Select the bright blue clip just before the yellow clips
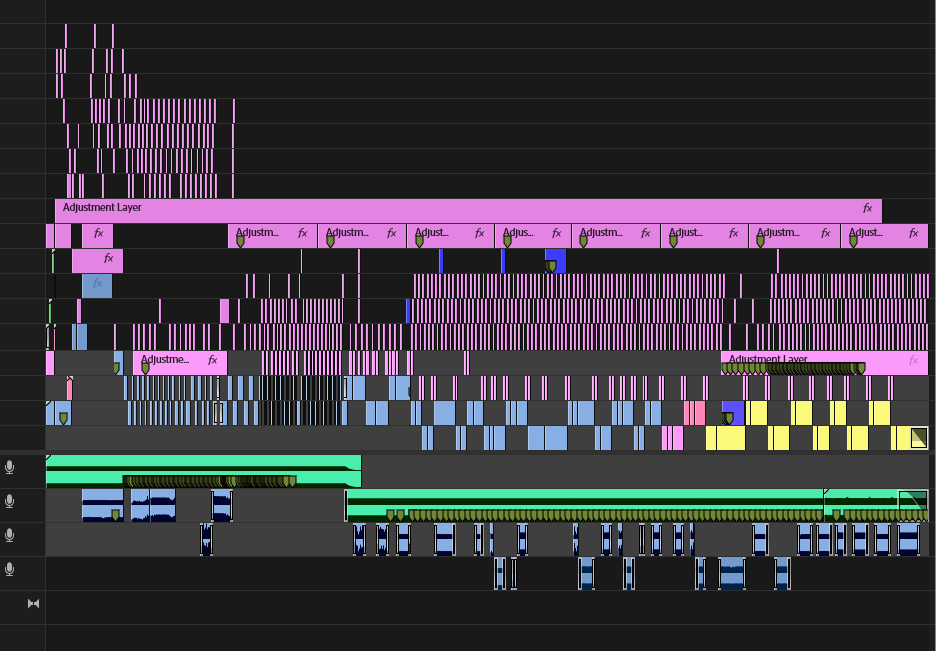The height and width of the screenshot is (651, 936). tap(733, 413)
